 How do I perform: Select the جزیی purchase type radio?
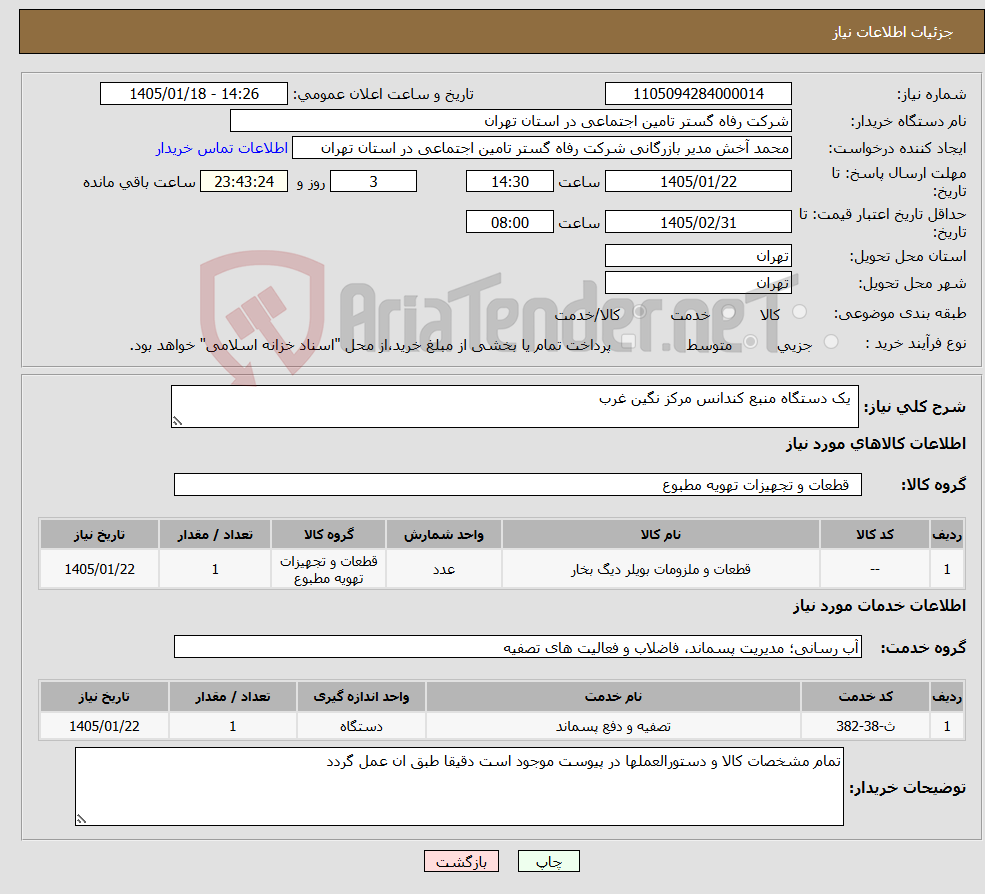831,342
